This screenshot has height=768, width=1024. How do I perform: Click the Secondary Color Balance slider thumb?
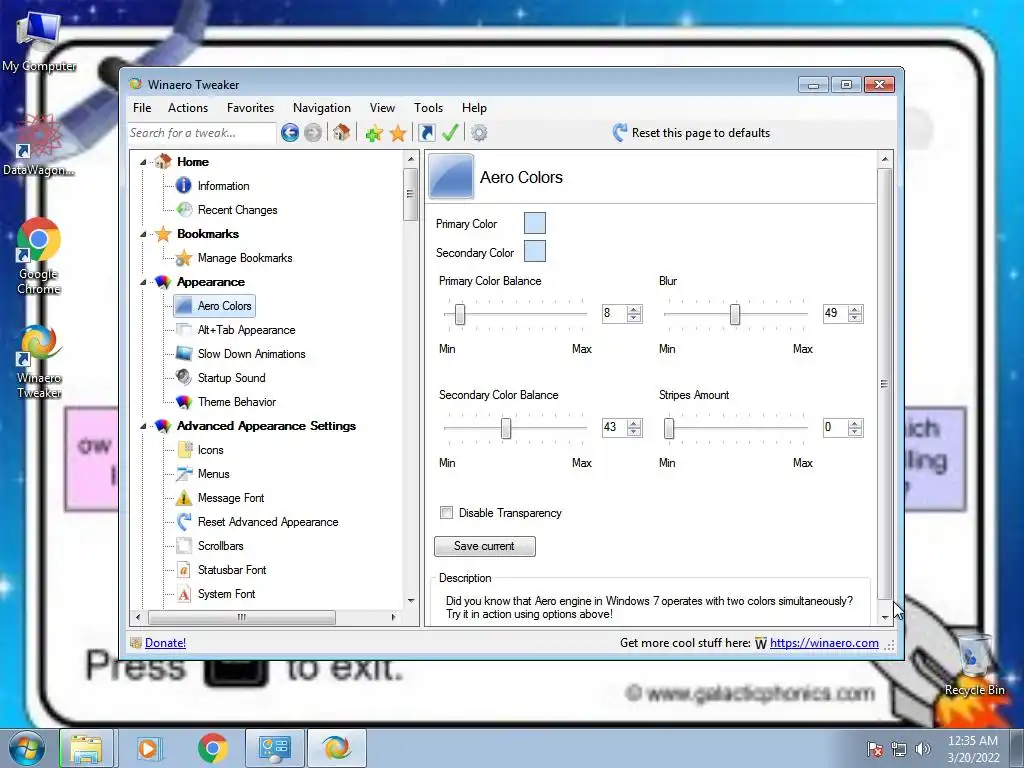click(x=506, y=428)
